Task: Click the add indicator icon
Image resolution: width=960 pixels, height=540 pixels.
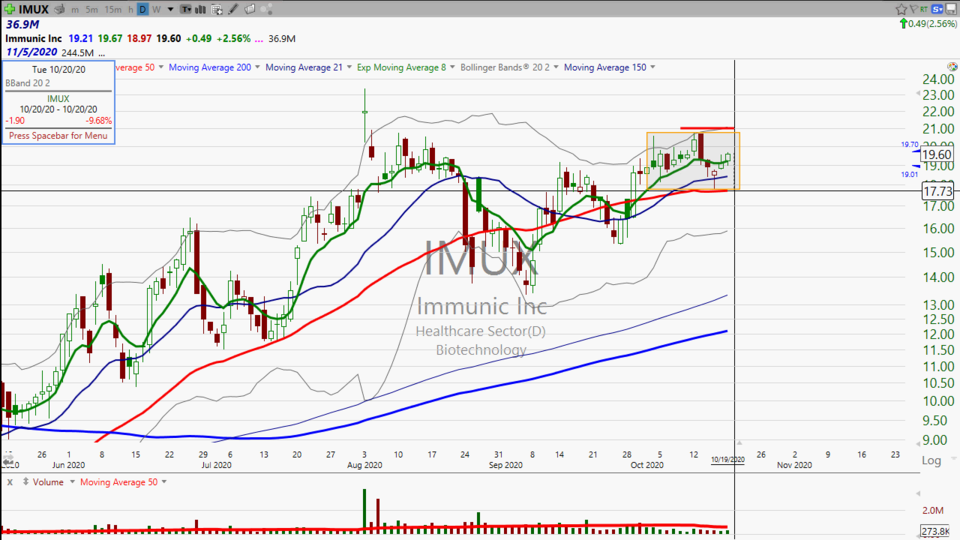Action: click(217, 9)
